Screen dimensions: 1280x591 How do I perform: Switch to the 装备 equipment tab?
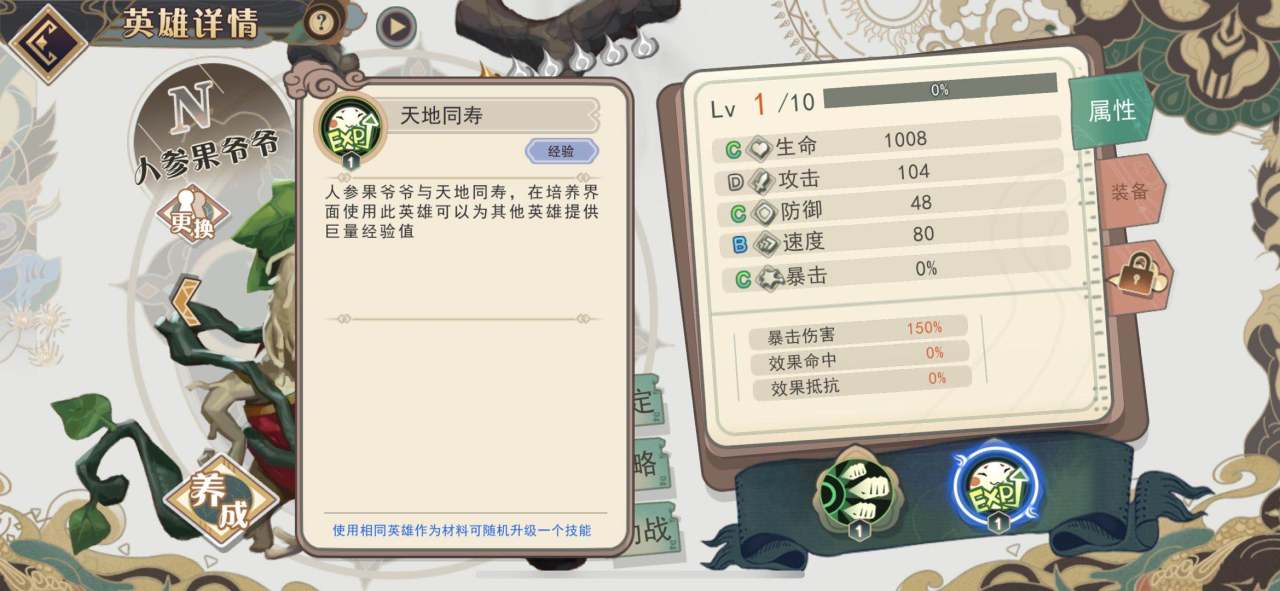click(x=1130, y=192)
